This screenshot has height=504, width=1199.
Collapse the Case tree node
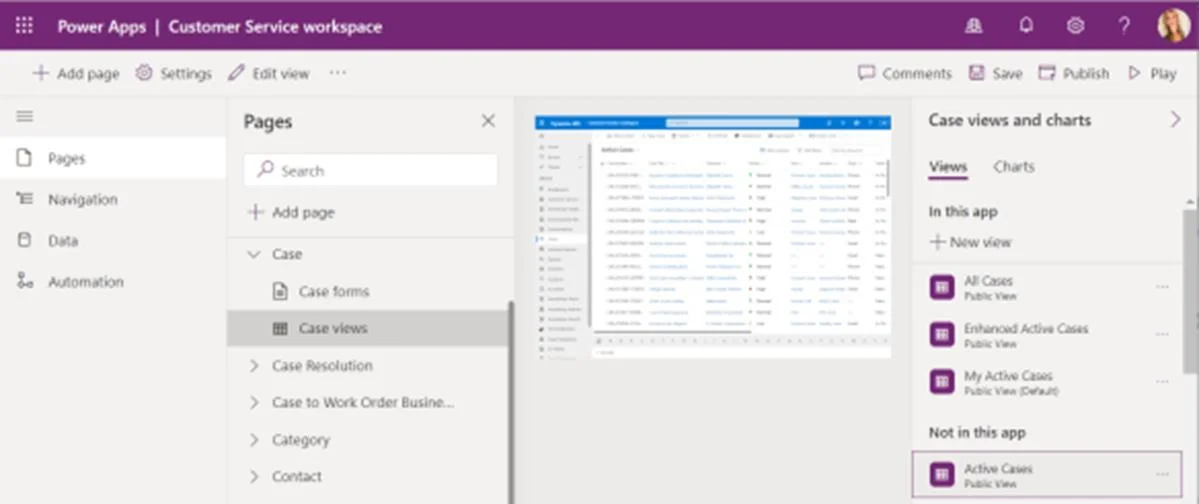pos(254,254)
